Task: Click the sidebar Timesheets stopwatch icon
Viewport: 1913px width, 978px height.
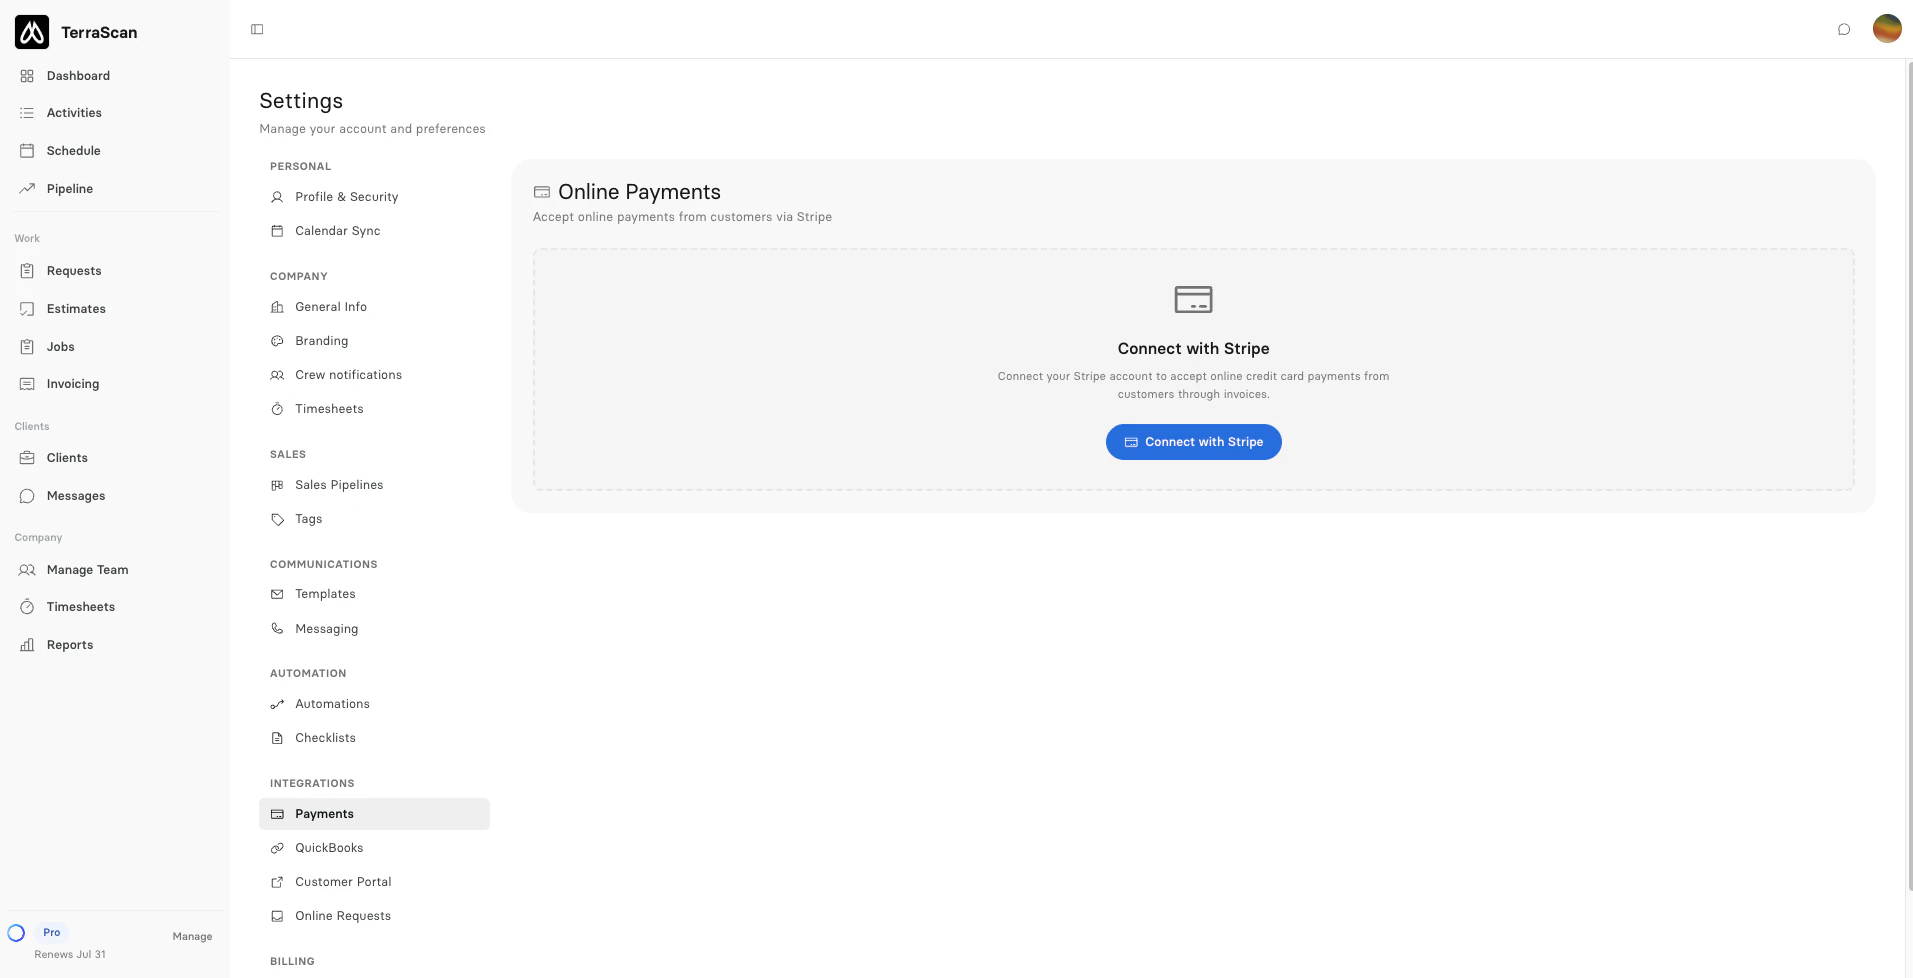Action: tap(27, 607)
